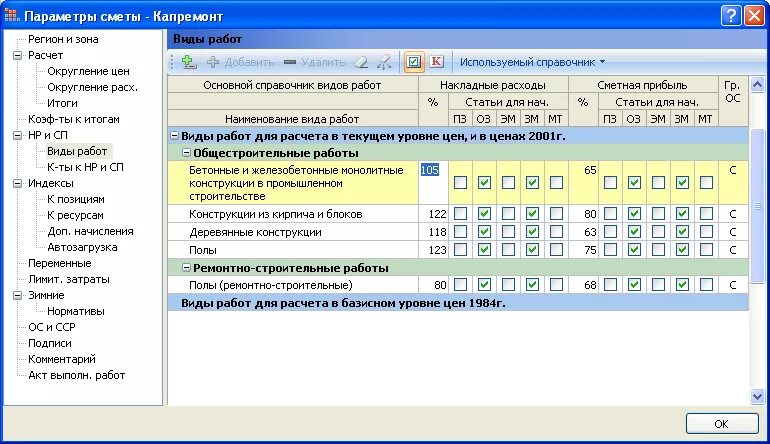This screenshot has width=770, height=444.
Task: Uncheck Накладные ЗМ for Полы row
Action: pos(532,250)
